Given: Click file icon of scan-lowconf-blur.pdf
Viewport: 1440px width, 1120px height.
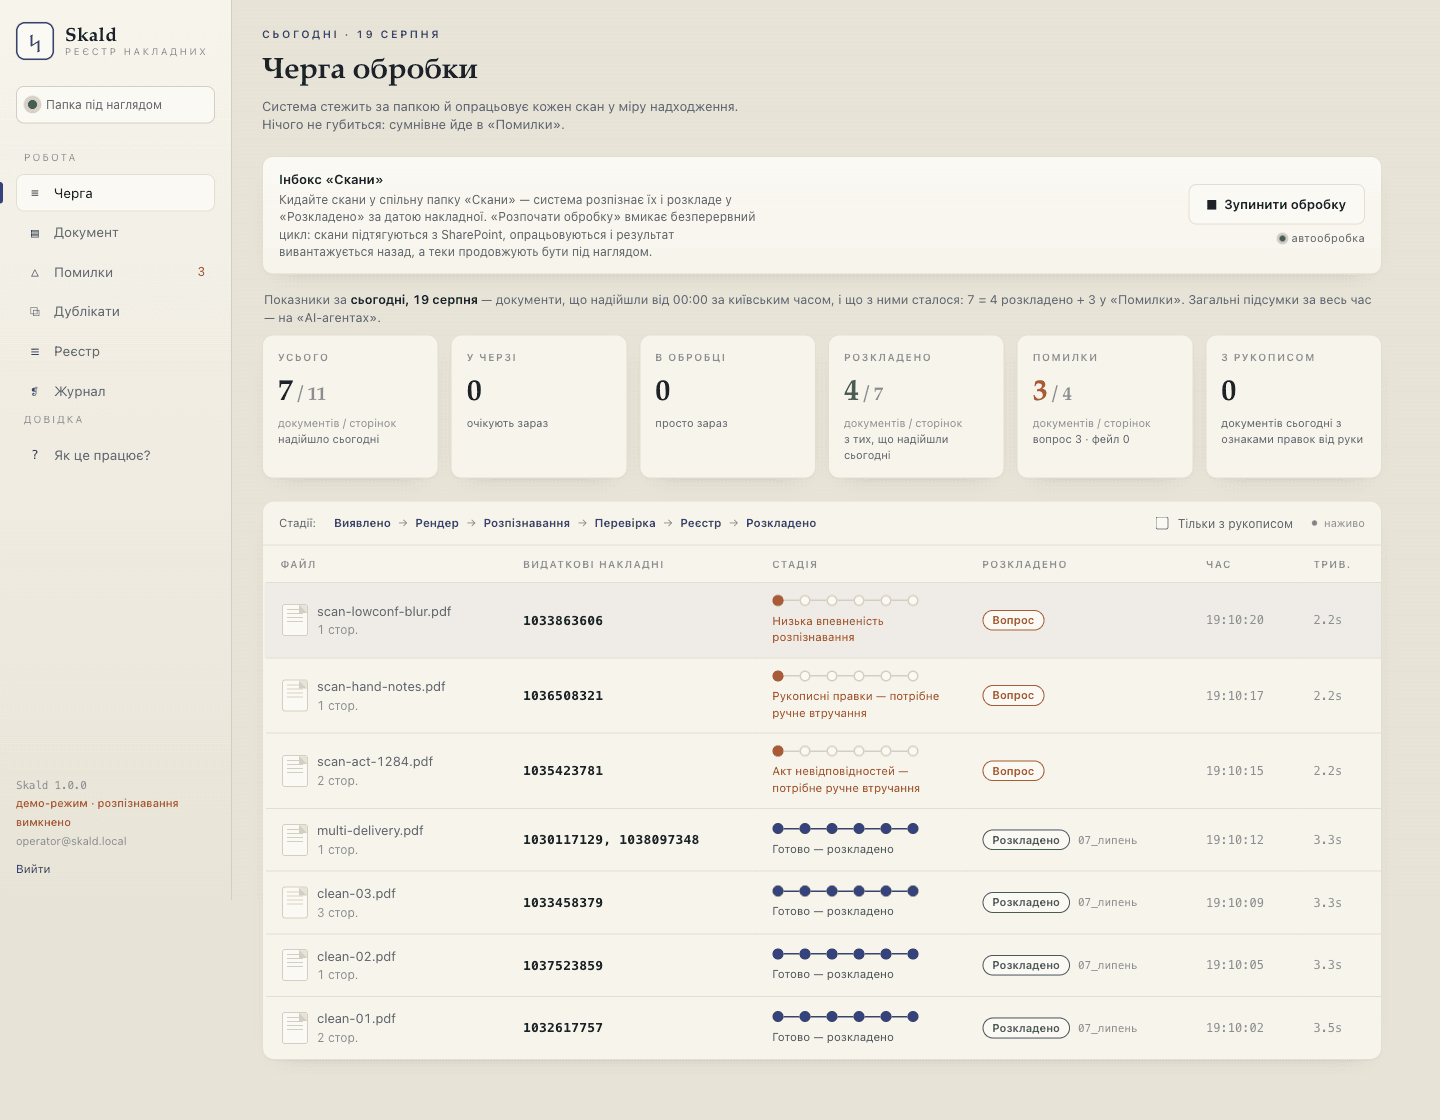Looking at the screenshot, I should [295, 620].
